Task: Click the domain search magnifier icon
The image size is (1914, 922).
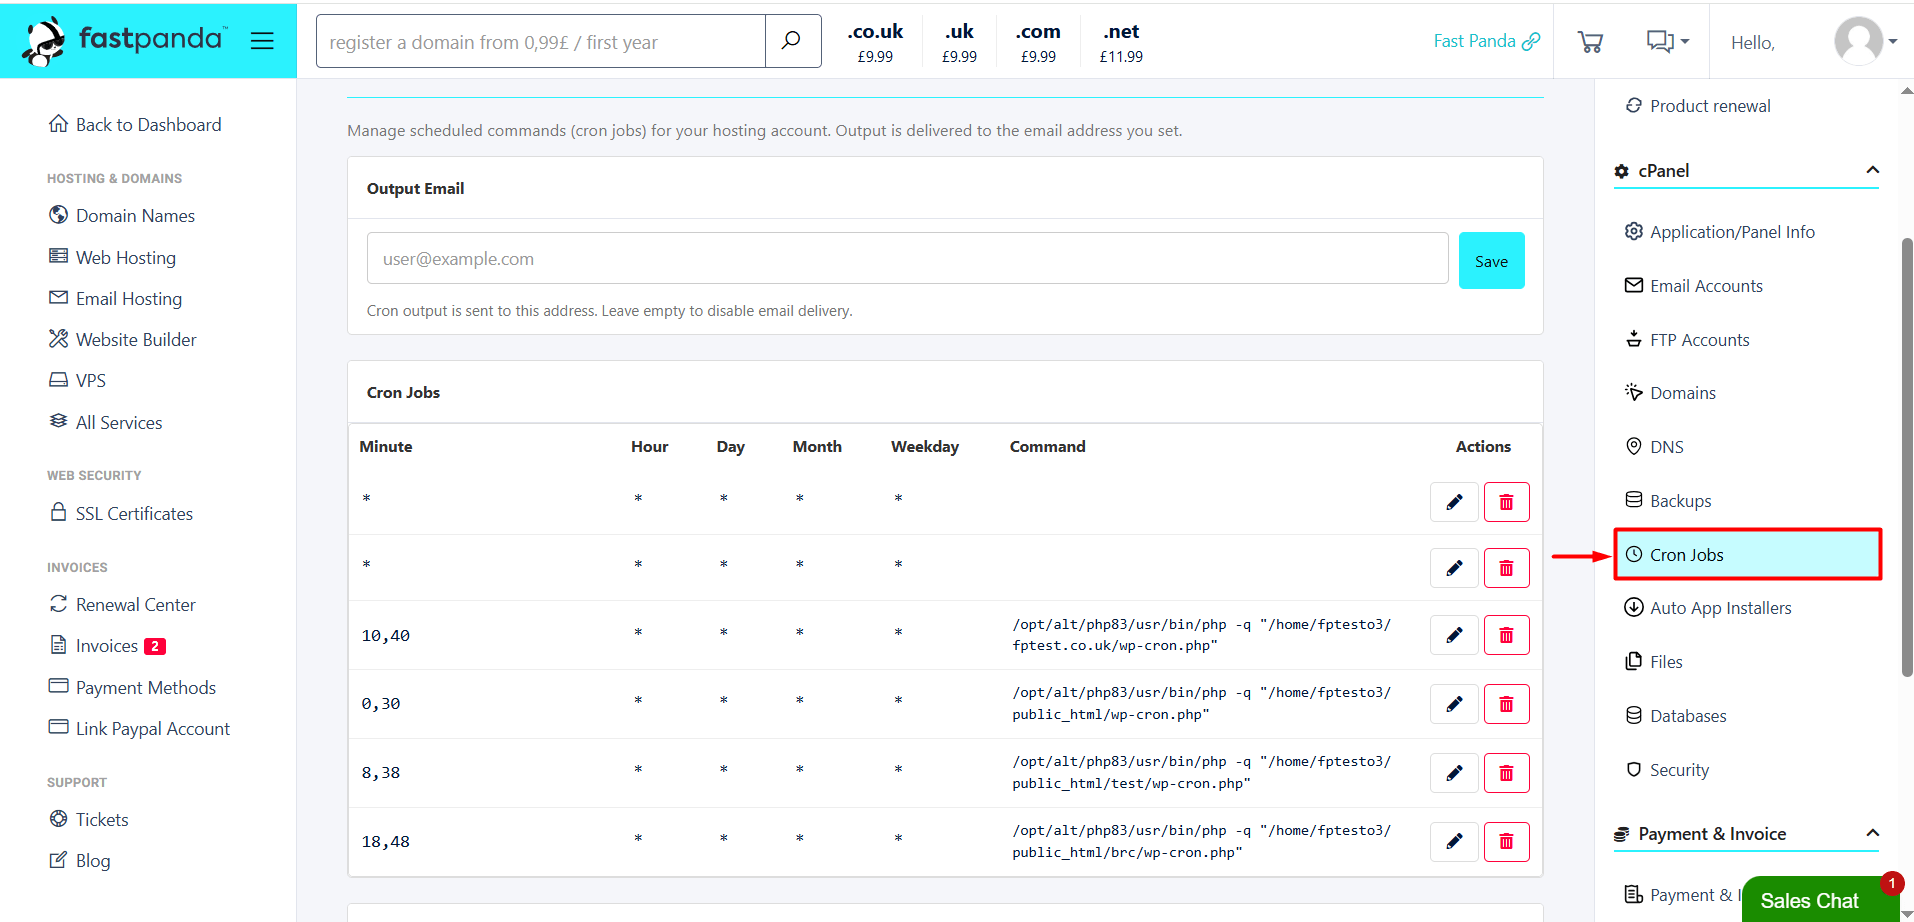Action: [792, 41]
